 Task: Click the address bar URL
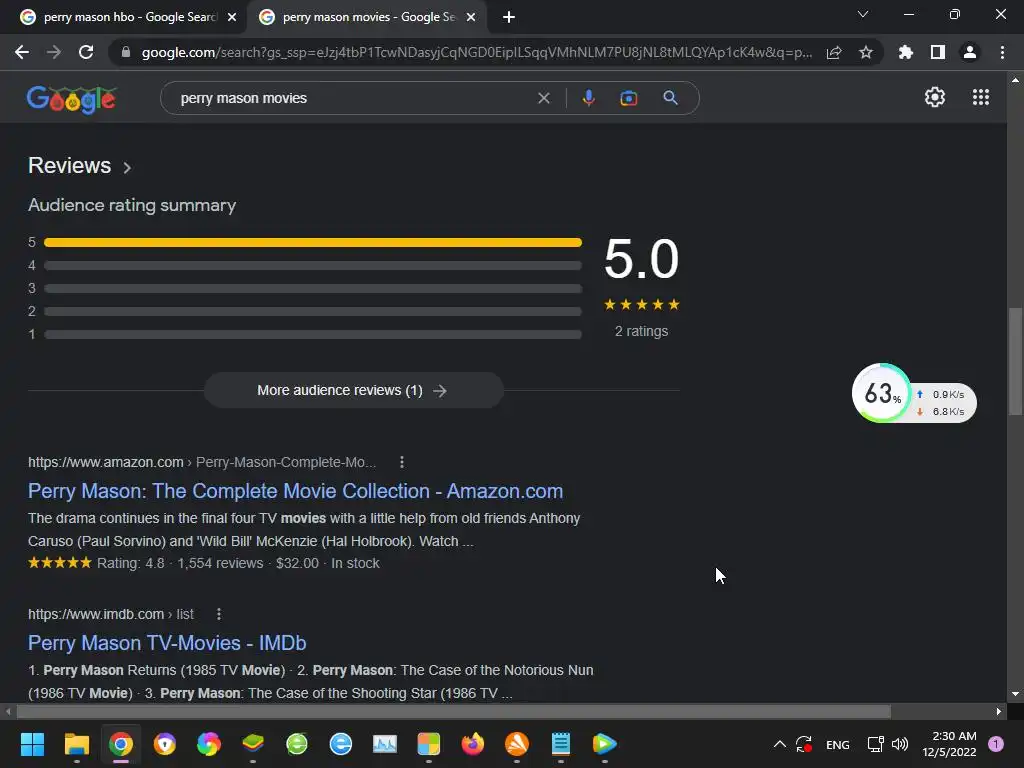[477, 52]
